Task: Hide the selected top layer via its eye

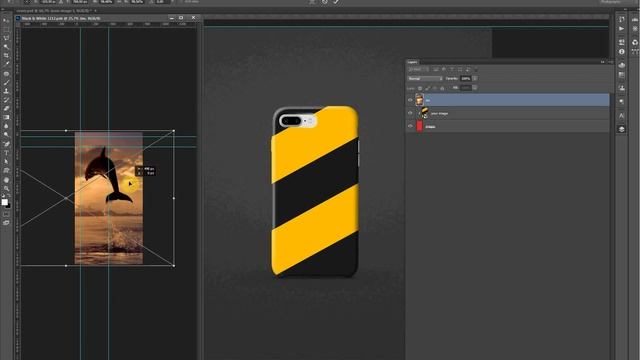Action: [x=410, y=100]
